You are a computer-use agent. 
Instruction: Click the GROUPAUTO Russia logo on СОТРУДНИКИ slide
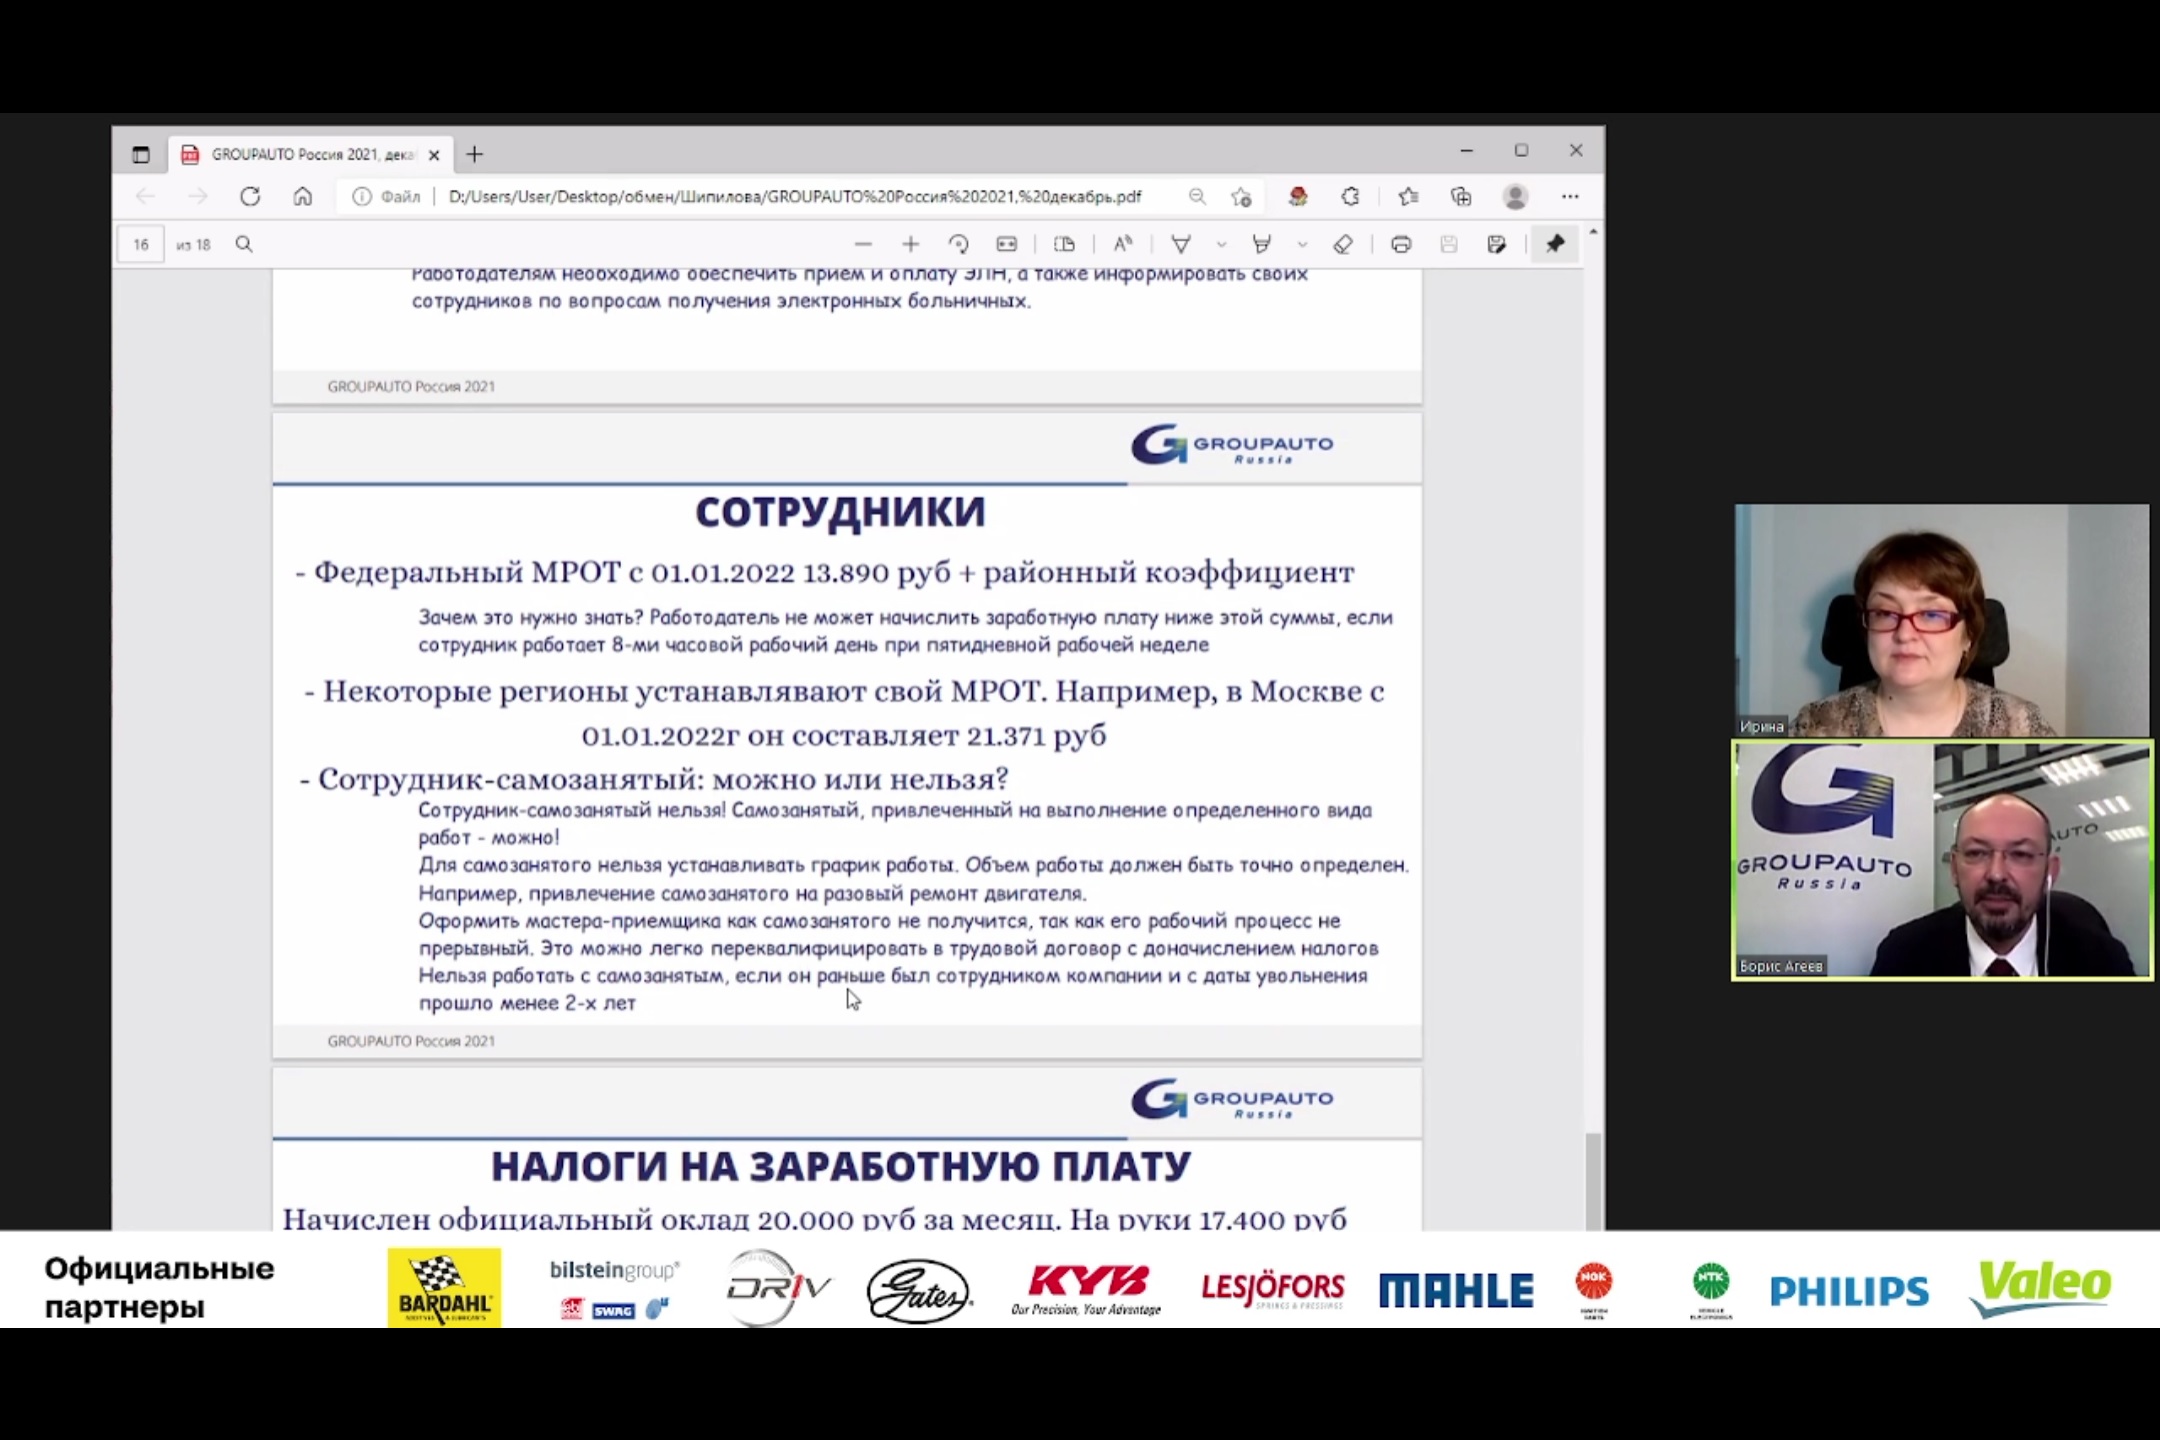tap(1232, 445)
